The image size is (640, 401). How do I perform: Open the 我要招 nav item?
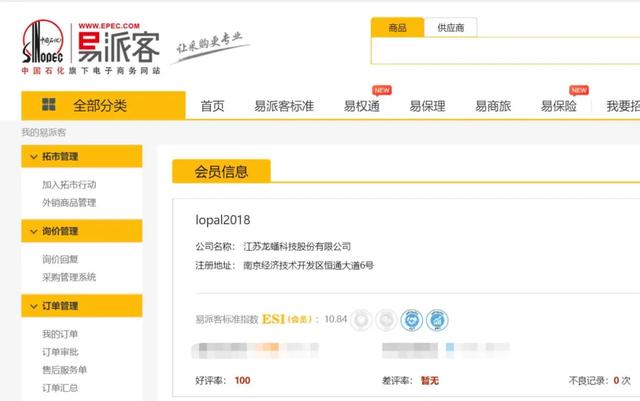(x=623, y=106)
